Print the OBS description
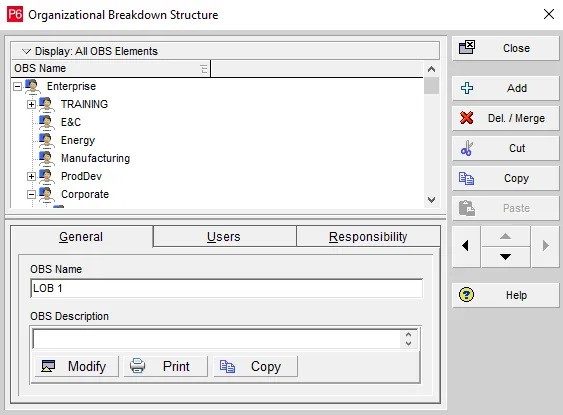 (x=166, y=367)
